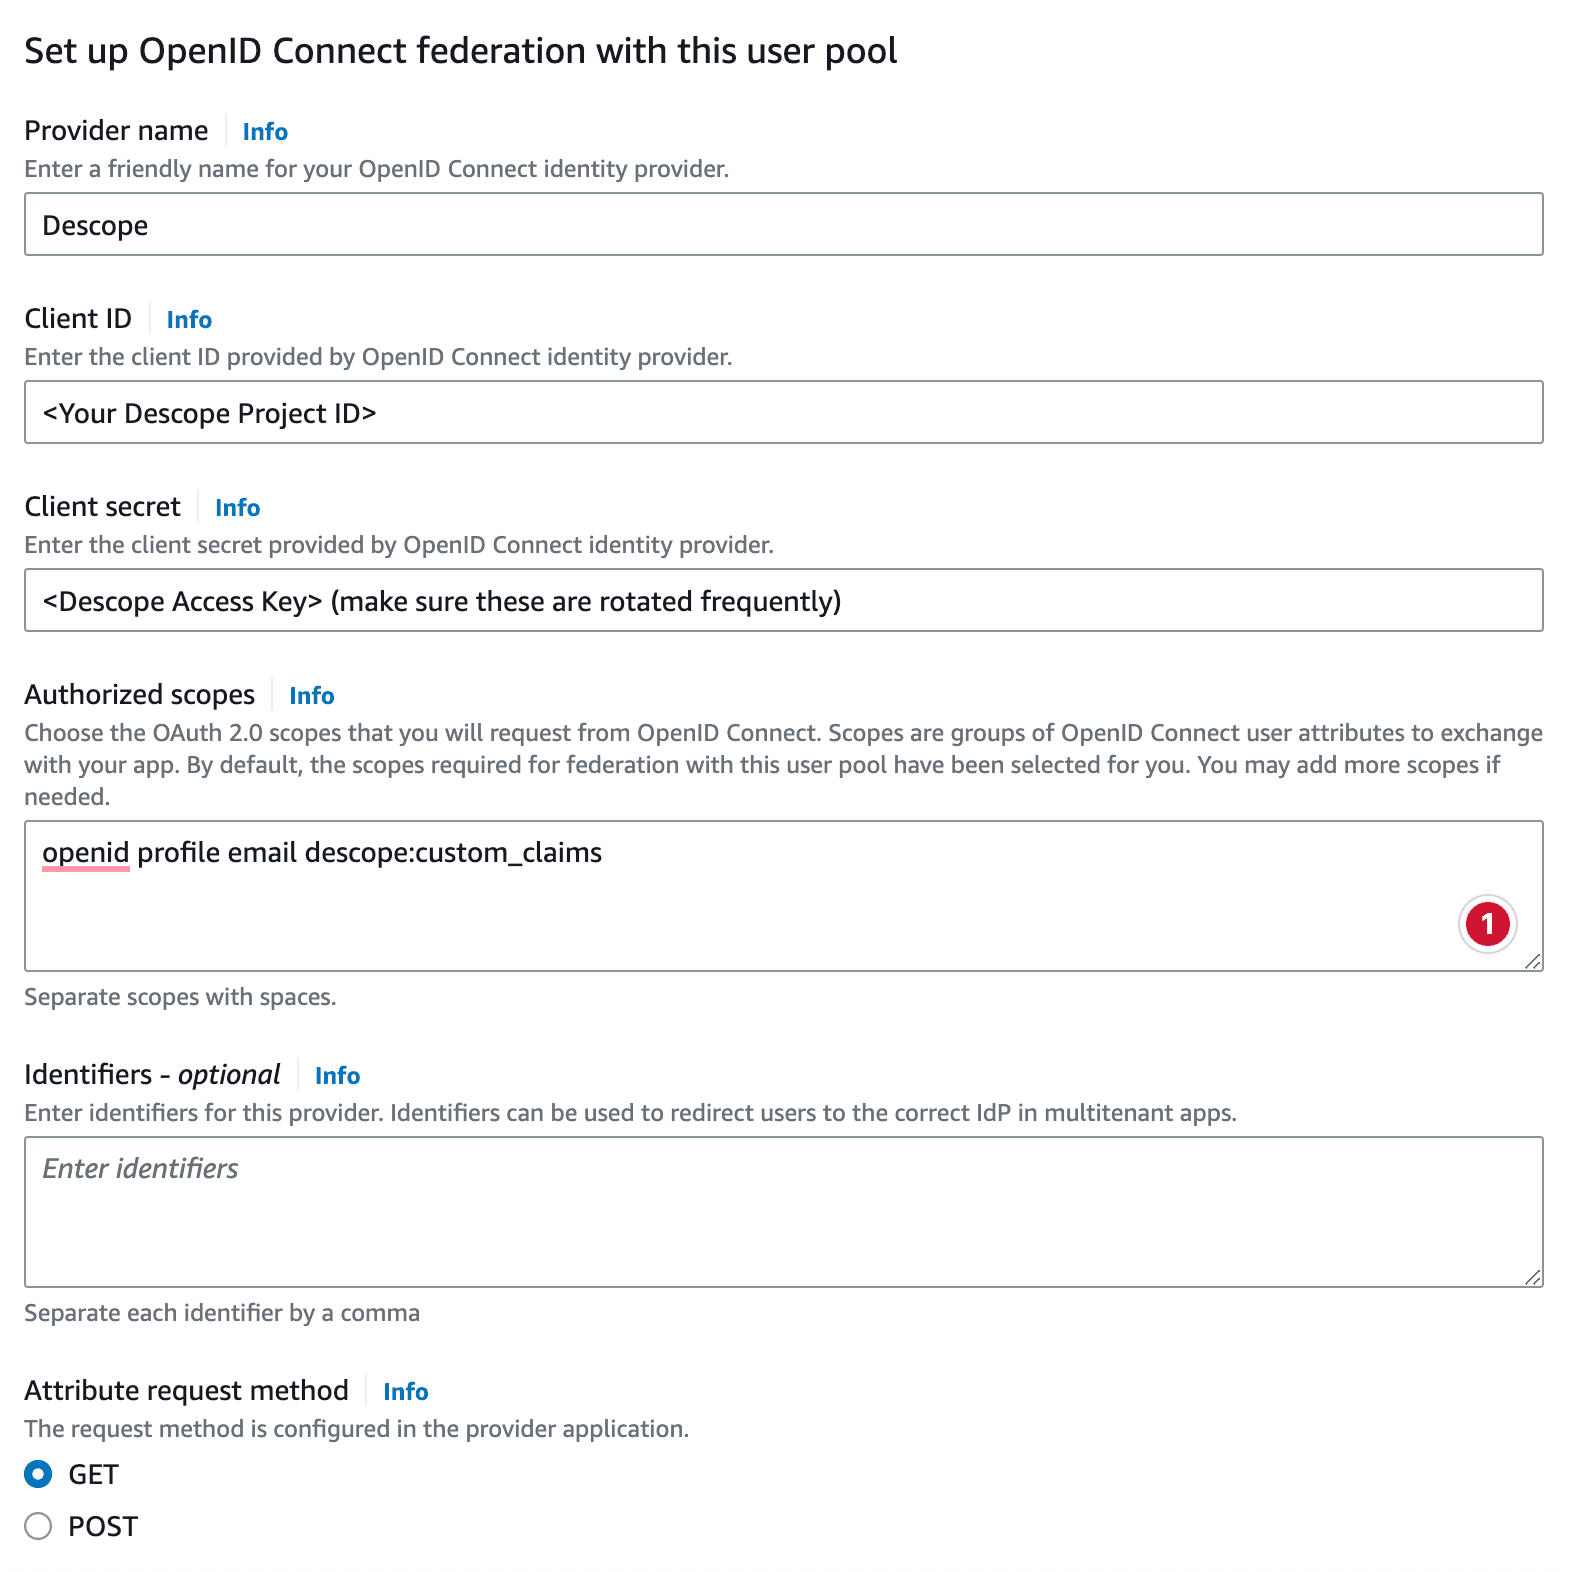Click the red numbered annotation marker 1
Image resolution: width=1572 pixels, height=1572 pixels.
pos(1488,924)
